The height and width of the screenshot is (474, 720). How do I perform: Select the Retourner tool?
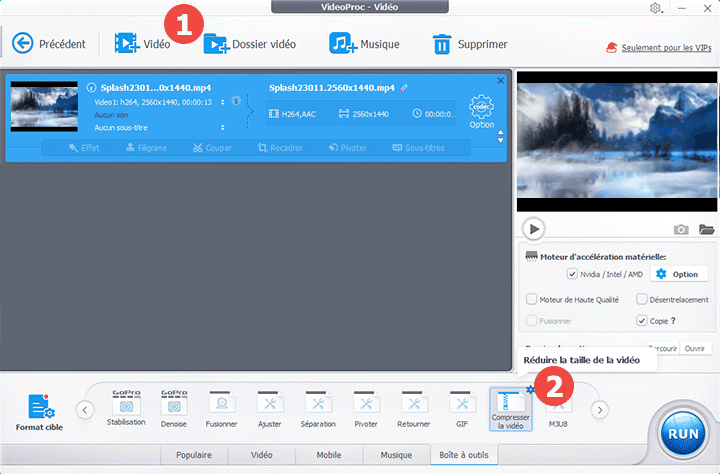coord(414,410)
